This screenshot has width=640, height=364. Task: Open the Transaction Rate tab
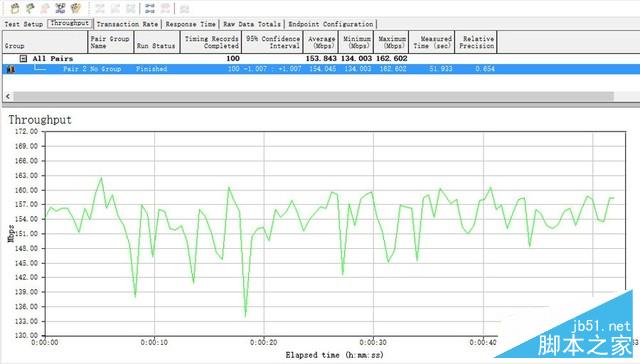click(127, 24)
